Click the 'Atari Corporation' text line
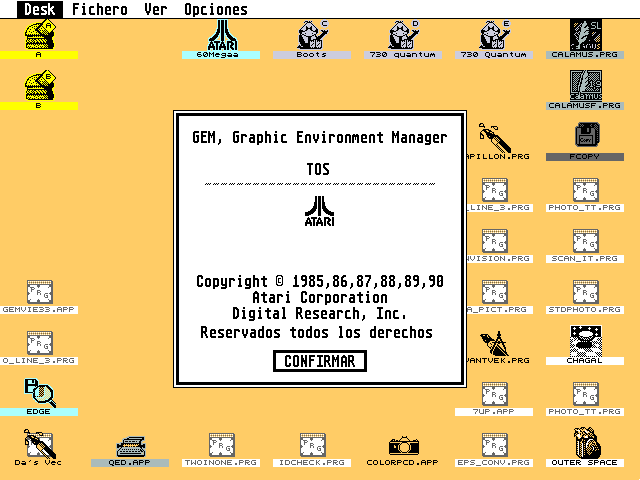640x480 pixels. (320, 297)
